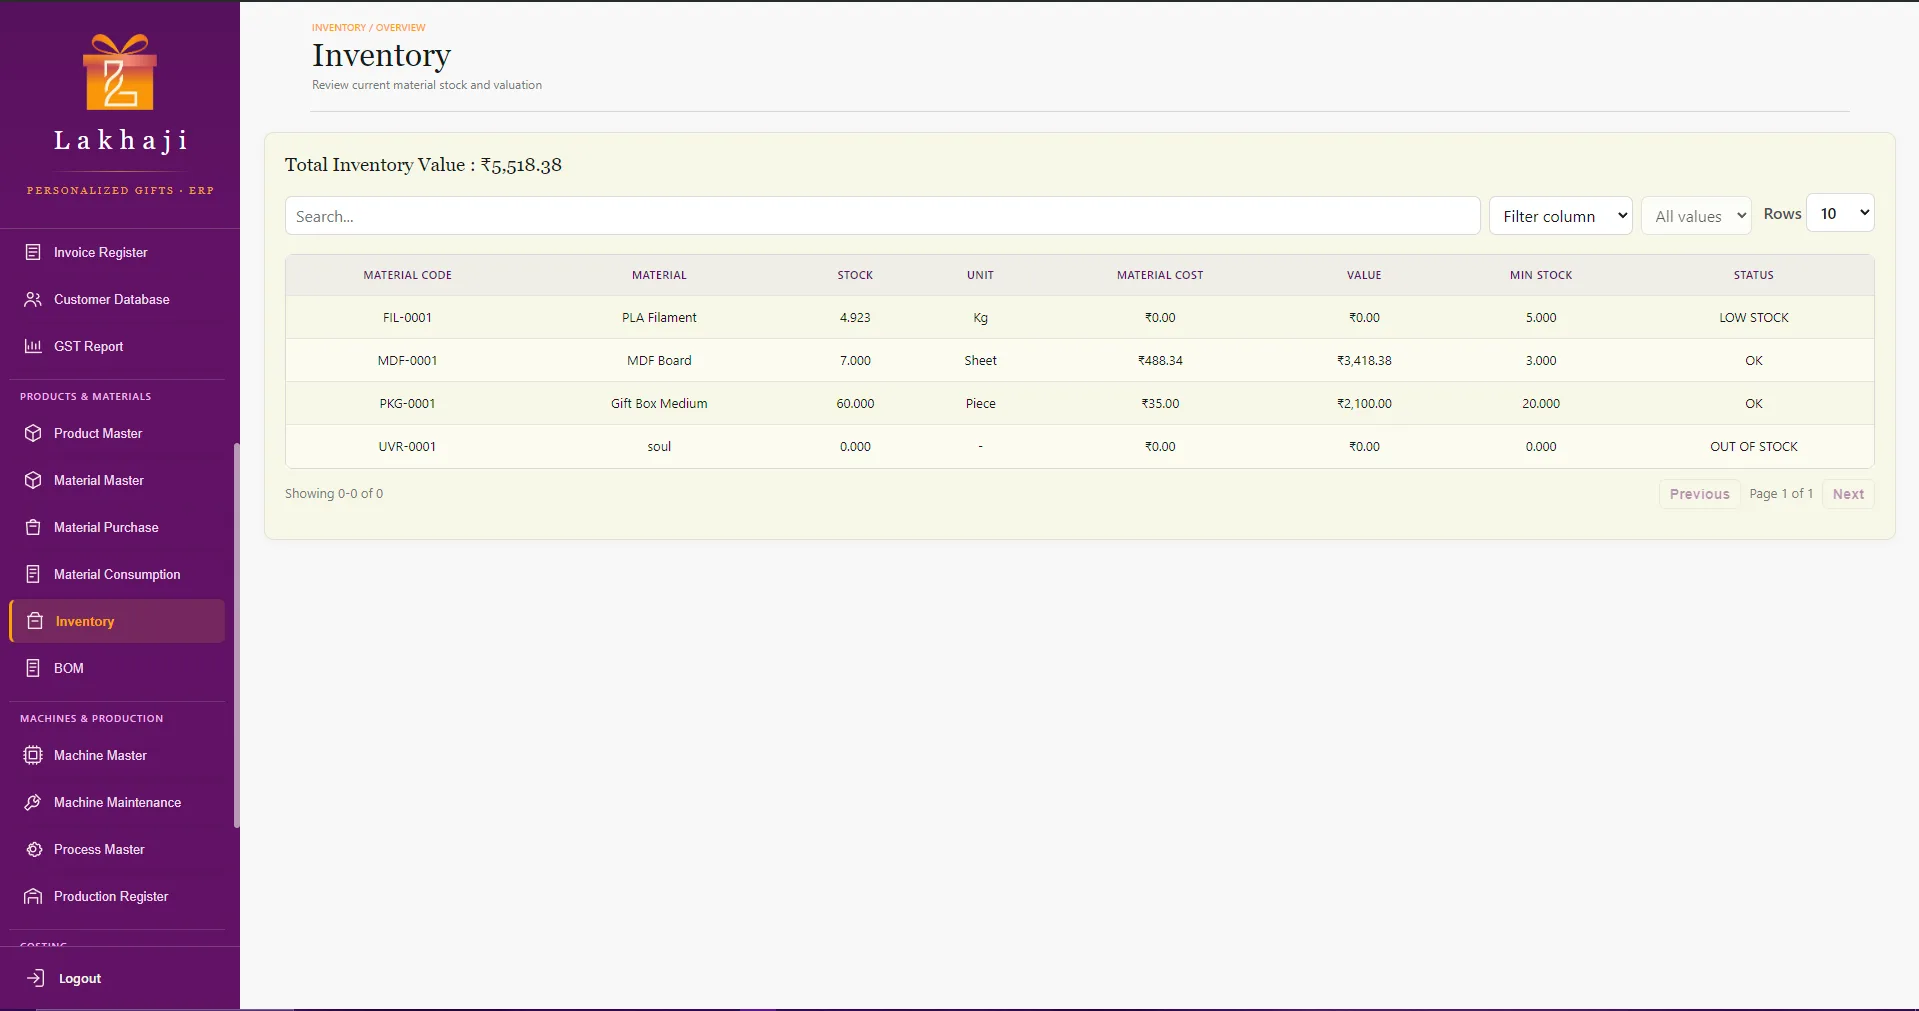The image size is (1919, 1011).
Task: Click the ₹3,418.38 value cell
Action: pyautogui.click(x=1364, y=361)
